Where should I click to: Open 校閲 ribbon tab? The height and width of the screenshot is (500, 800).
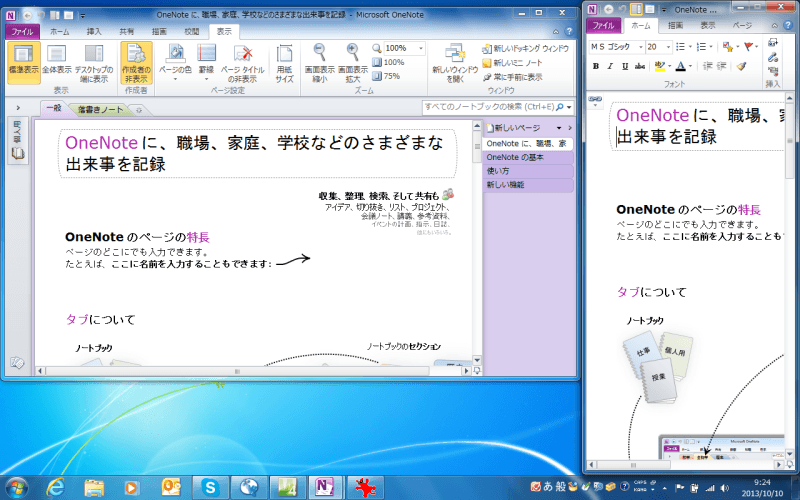point(192,31)
